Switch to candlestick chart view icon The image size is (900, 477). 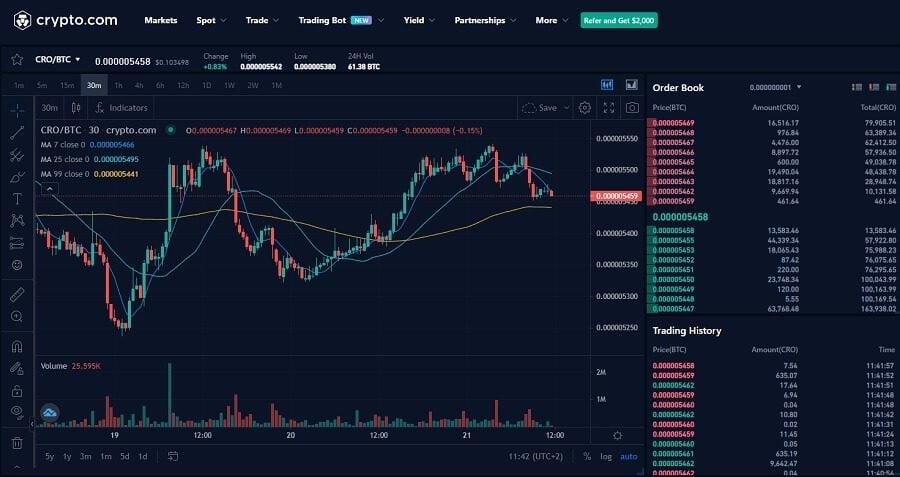pos(607,85)
